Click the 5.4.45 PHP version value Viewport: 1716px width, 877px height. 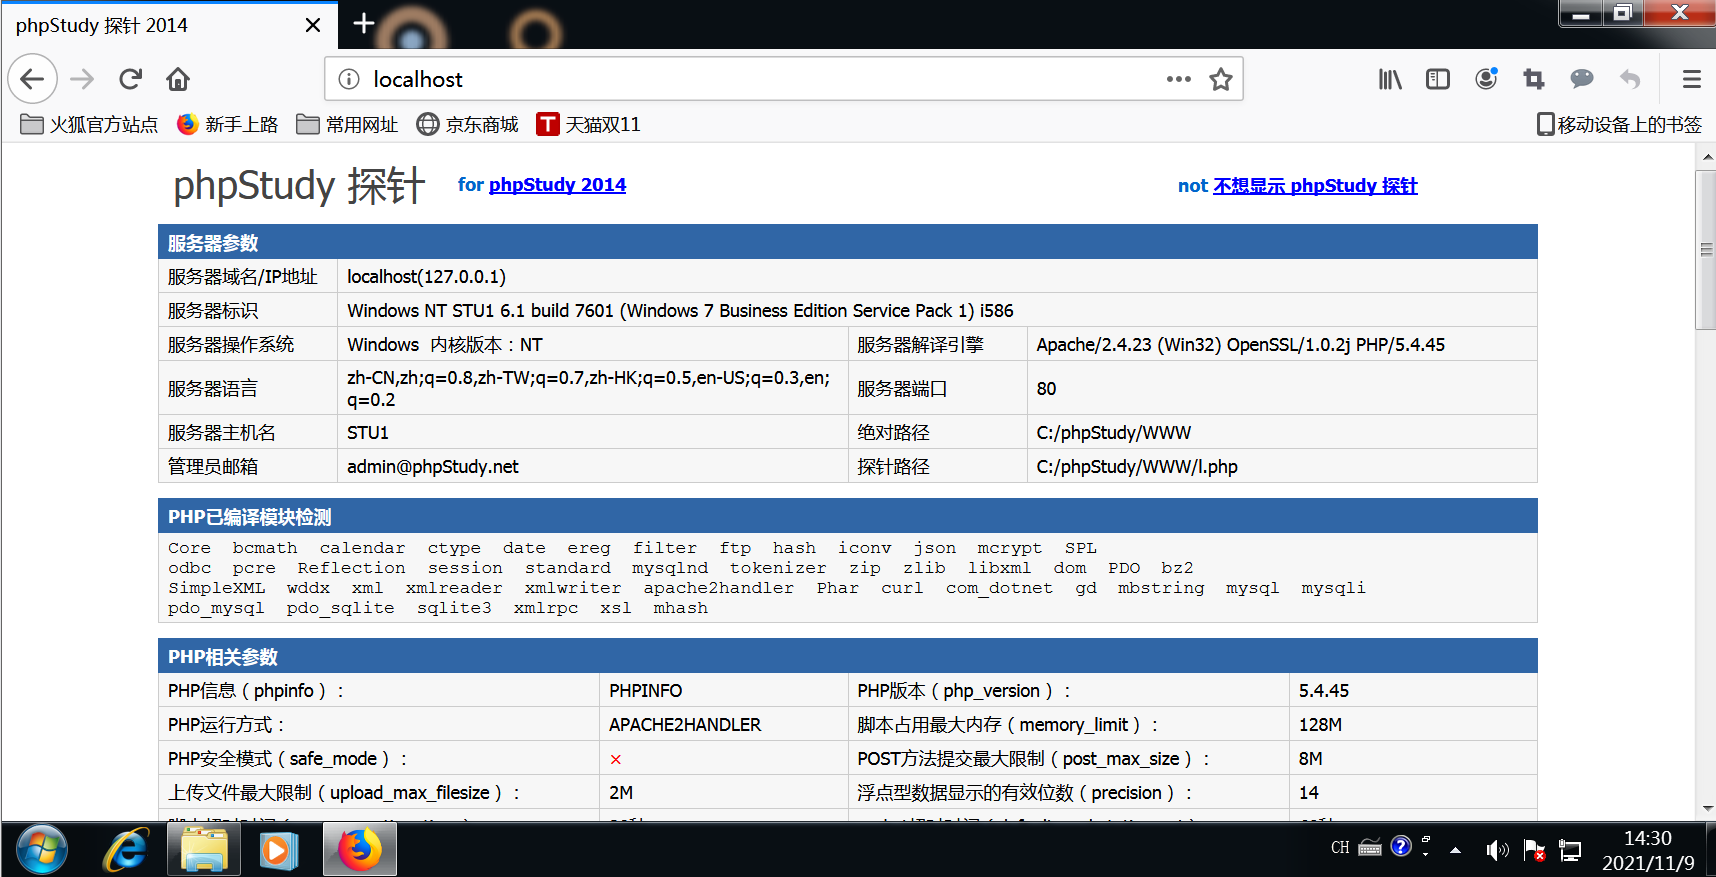(x=1324, y=691)
